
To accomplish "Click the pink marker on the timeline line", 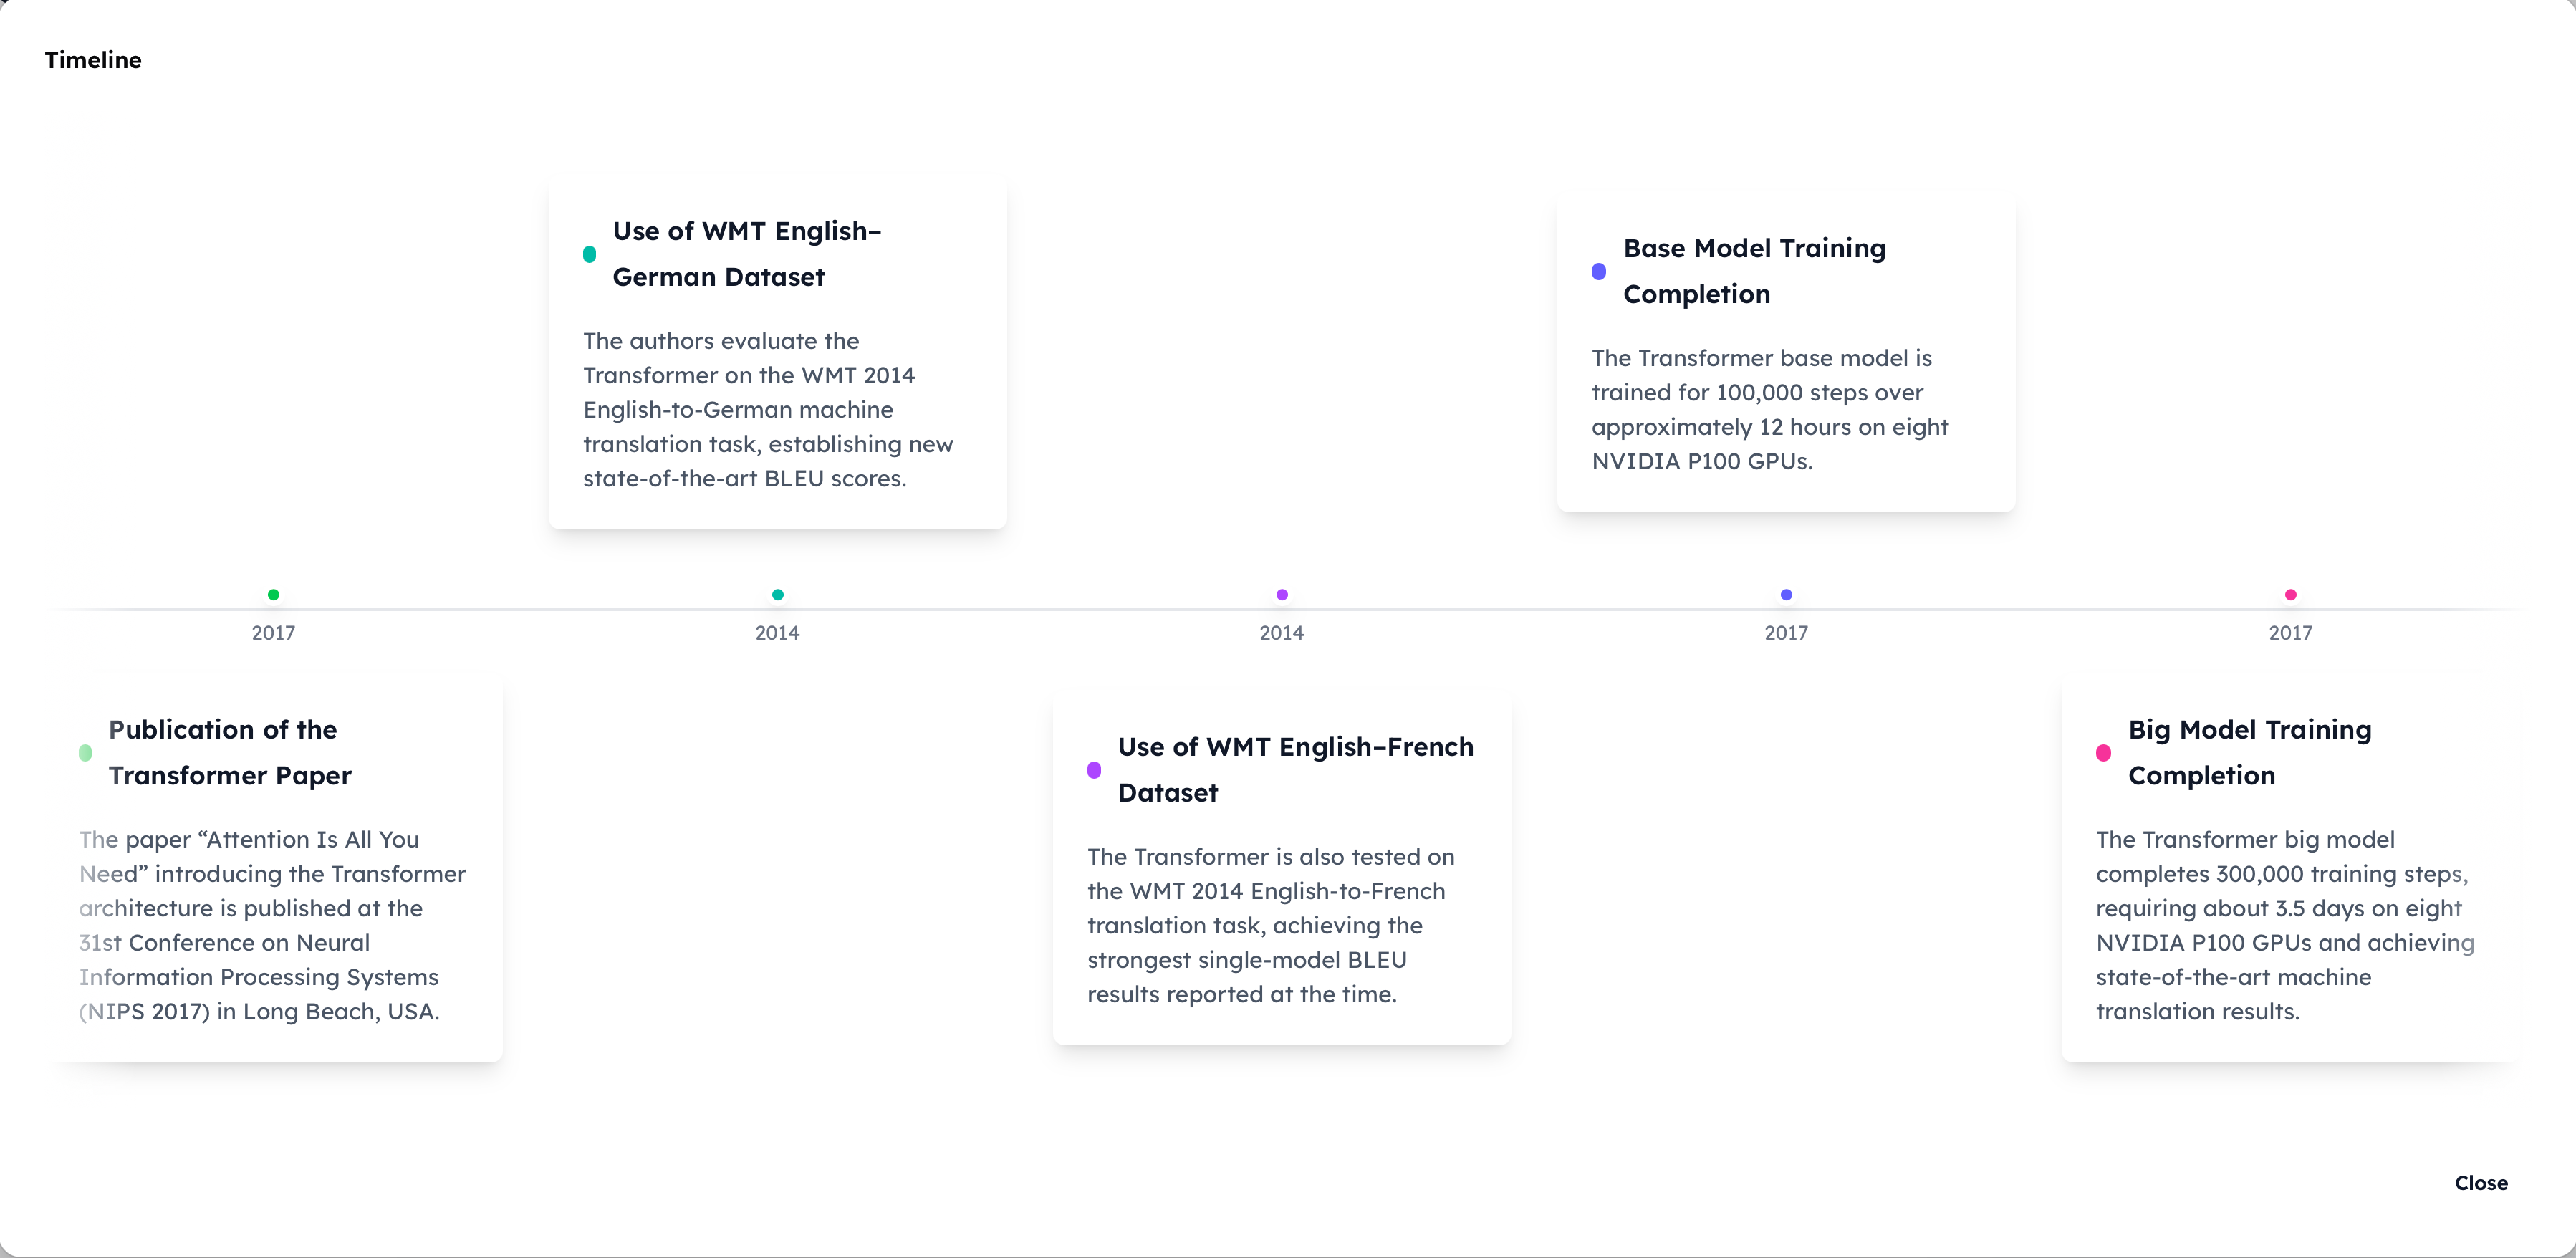I will coord(2291,595).
